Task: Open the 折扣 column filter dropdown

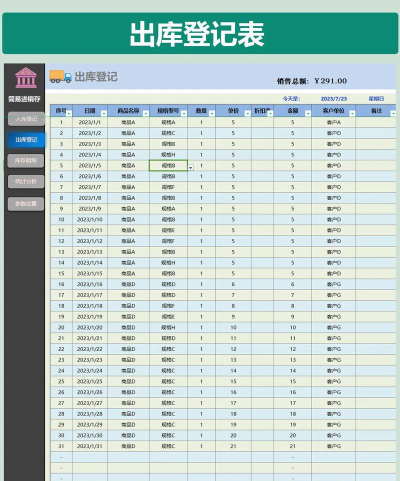Action: pyautogui.click(x=270, y=114)
